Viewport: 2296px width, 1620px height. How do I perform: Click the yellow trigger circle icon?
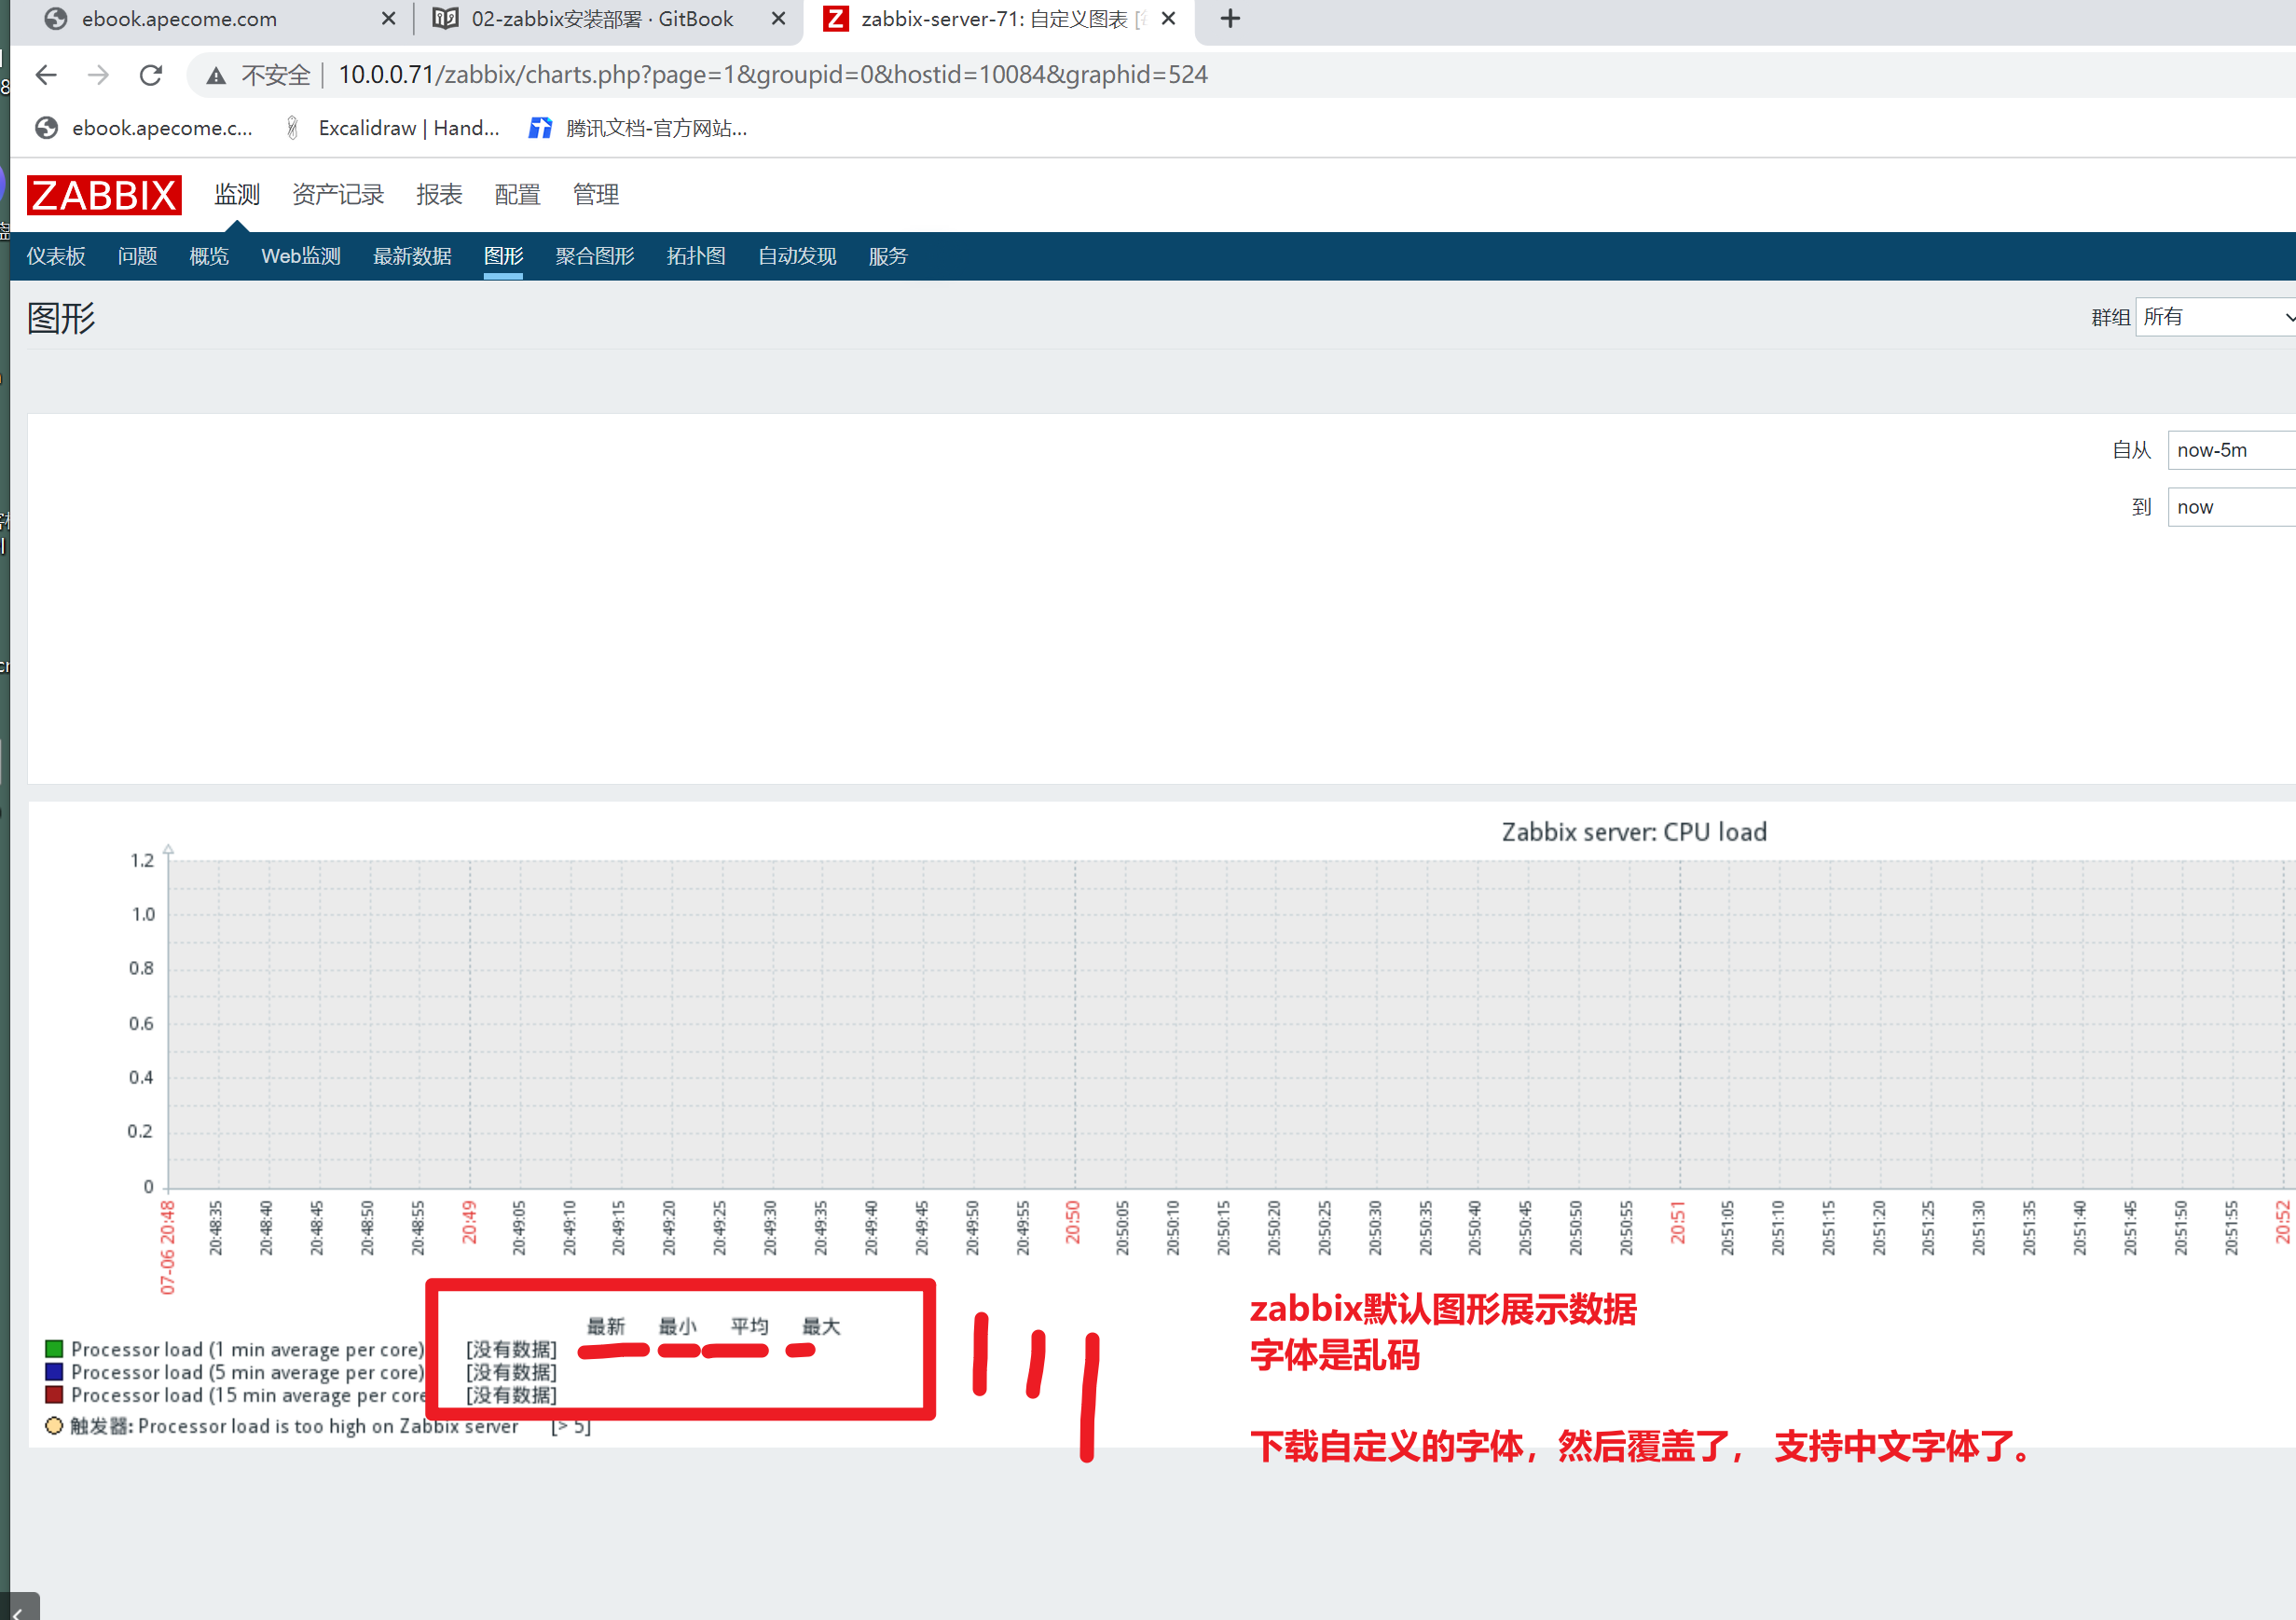(54, 1426)
